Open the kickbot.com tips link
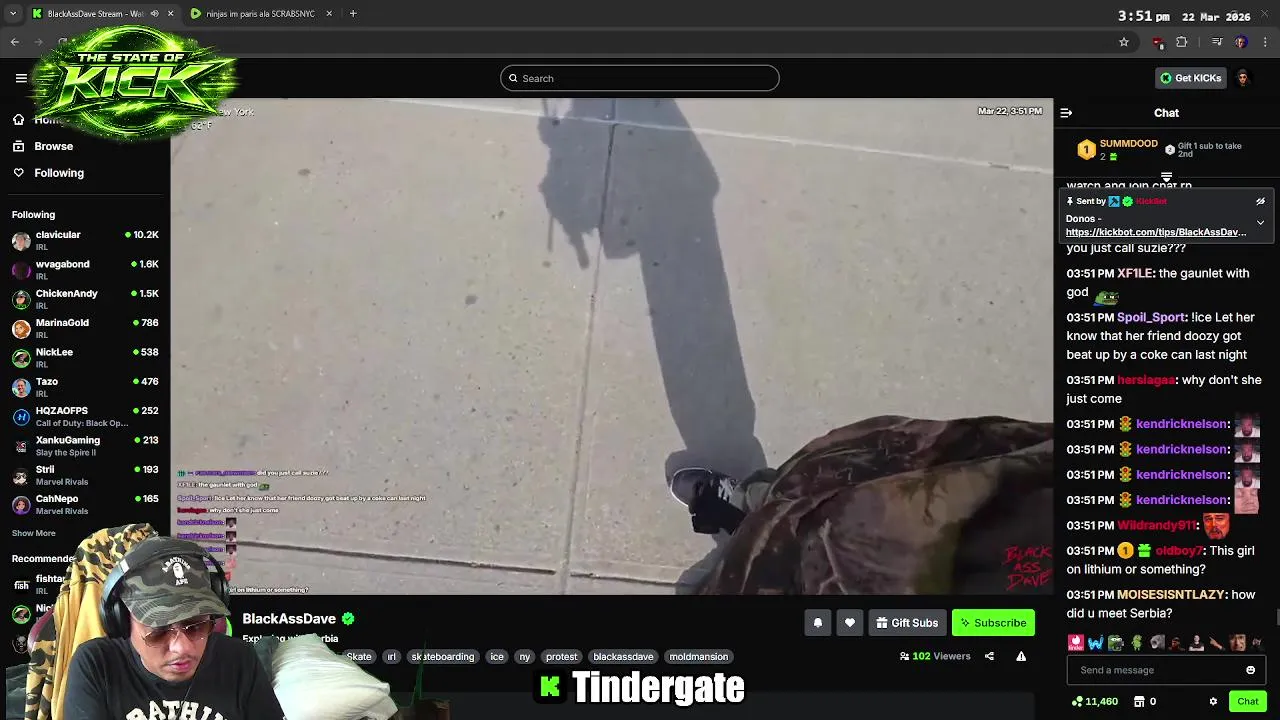 point(1156,232)
